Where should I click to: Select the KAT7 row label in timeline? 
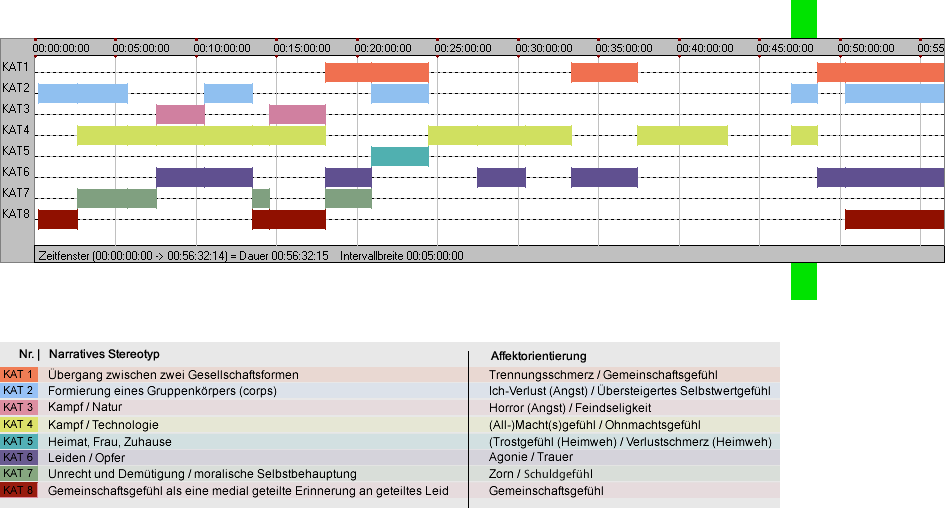[x=16, y=193]
